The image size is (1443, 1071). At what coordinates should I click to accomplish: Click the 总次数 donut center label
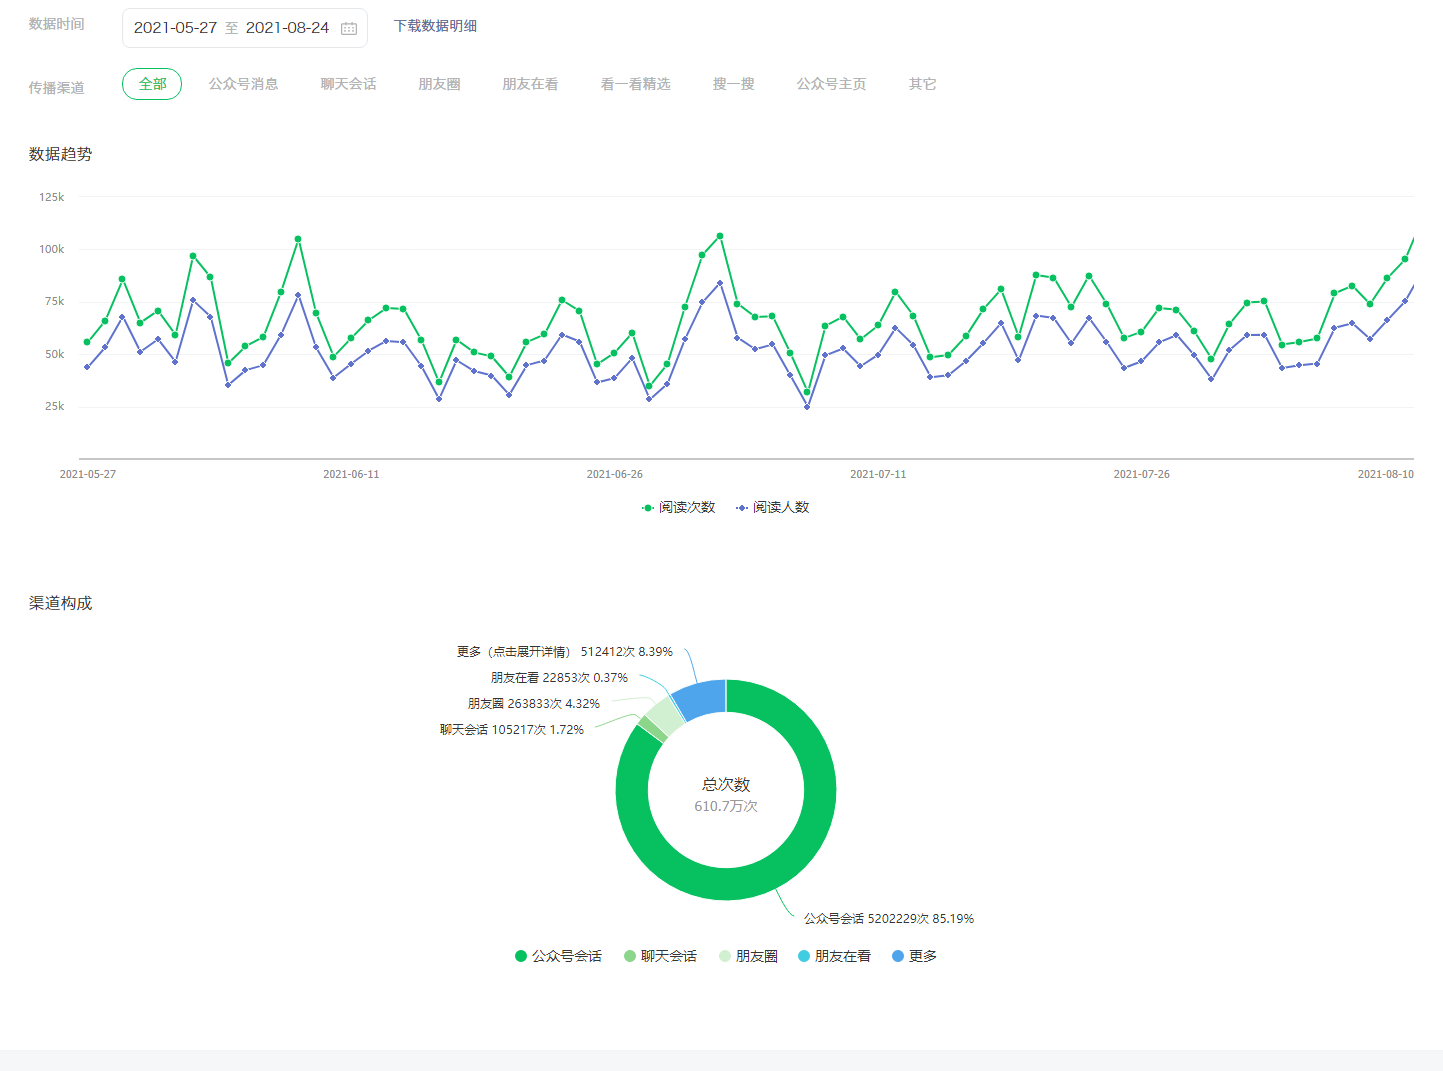tap(726, 785)
